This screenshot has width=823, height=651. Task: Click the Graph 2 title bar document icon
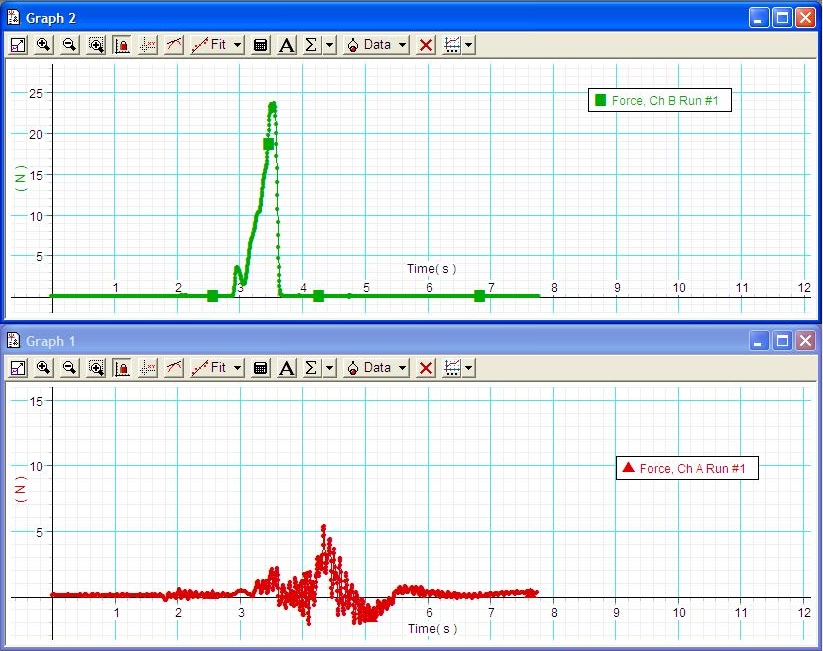(13, 17)
